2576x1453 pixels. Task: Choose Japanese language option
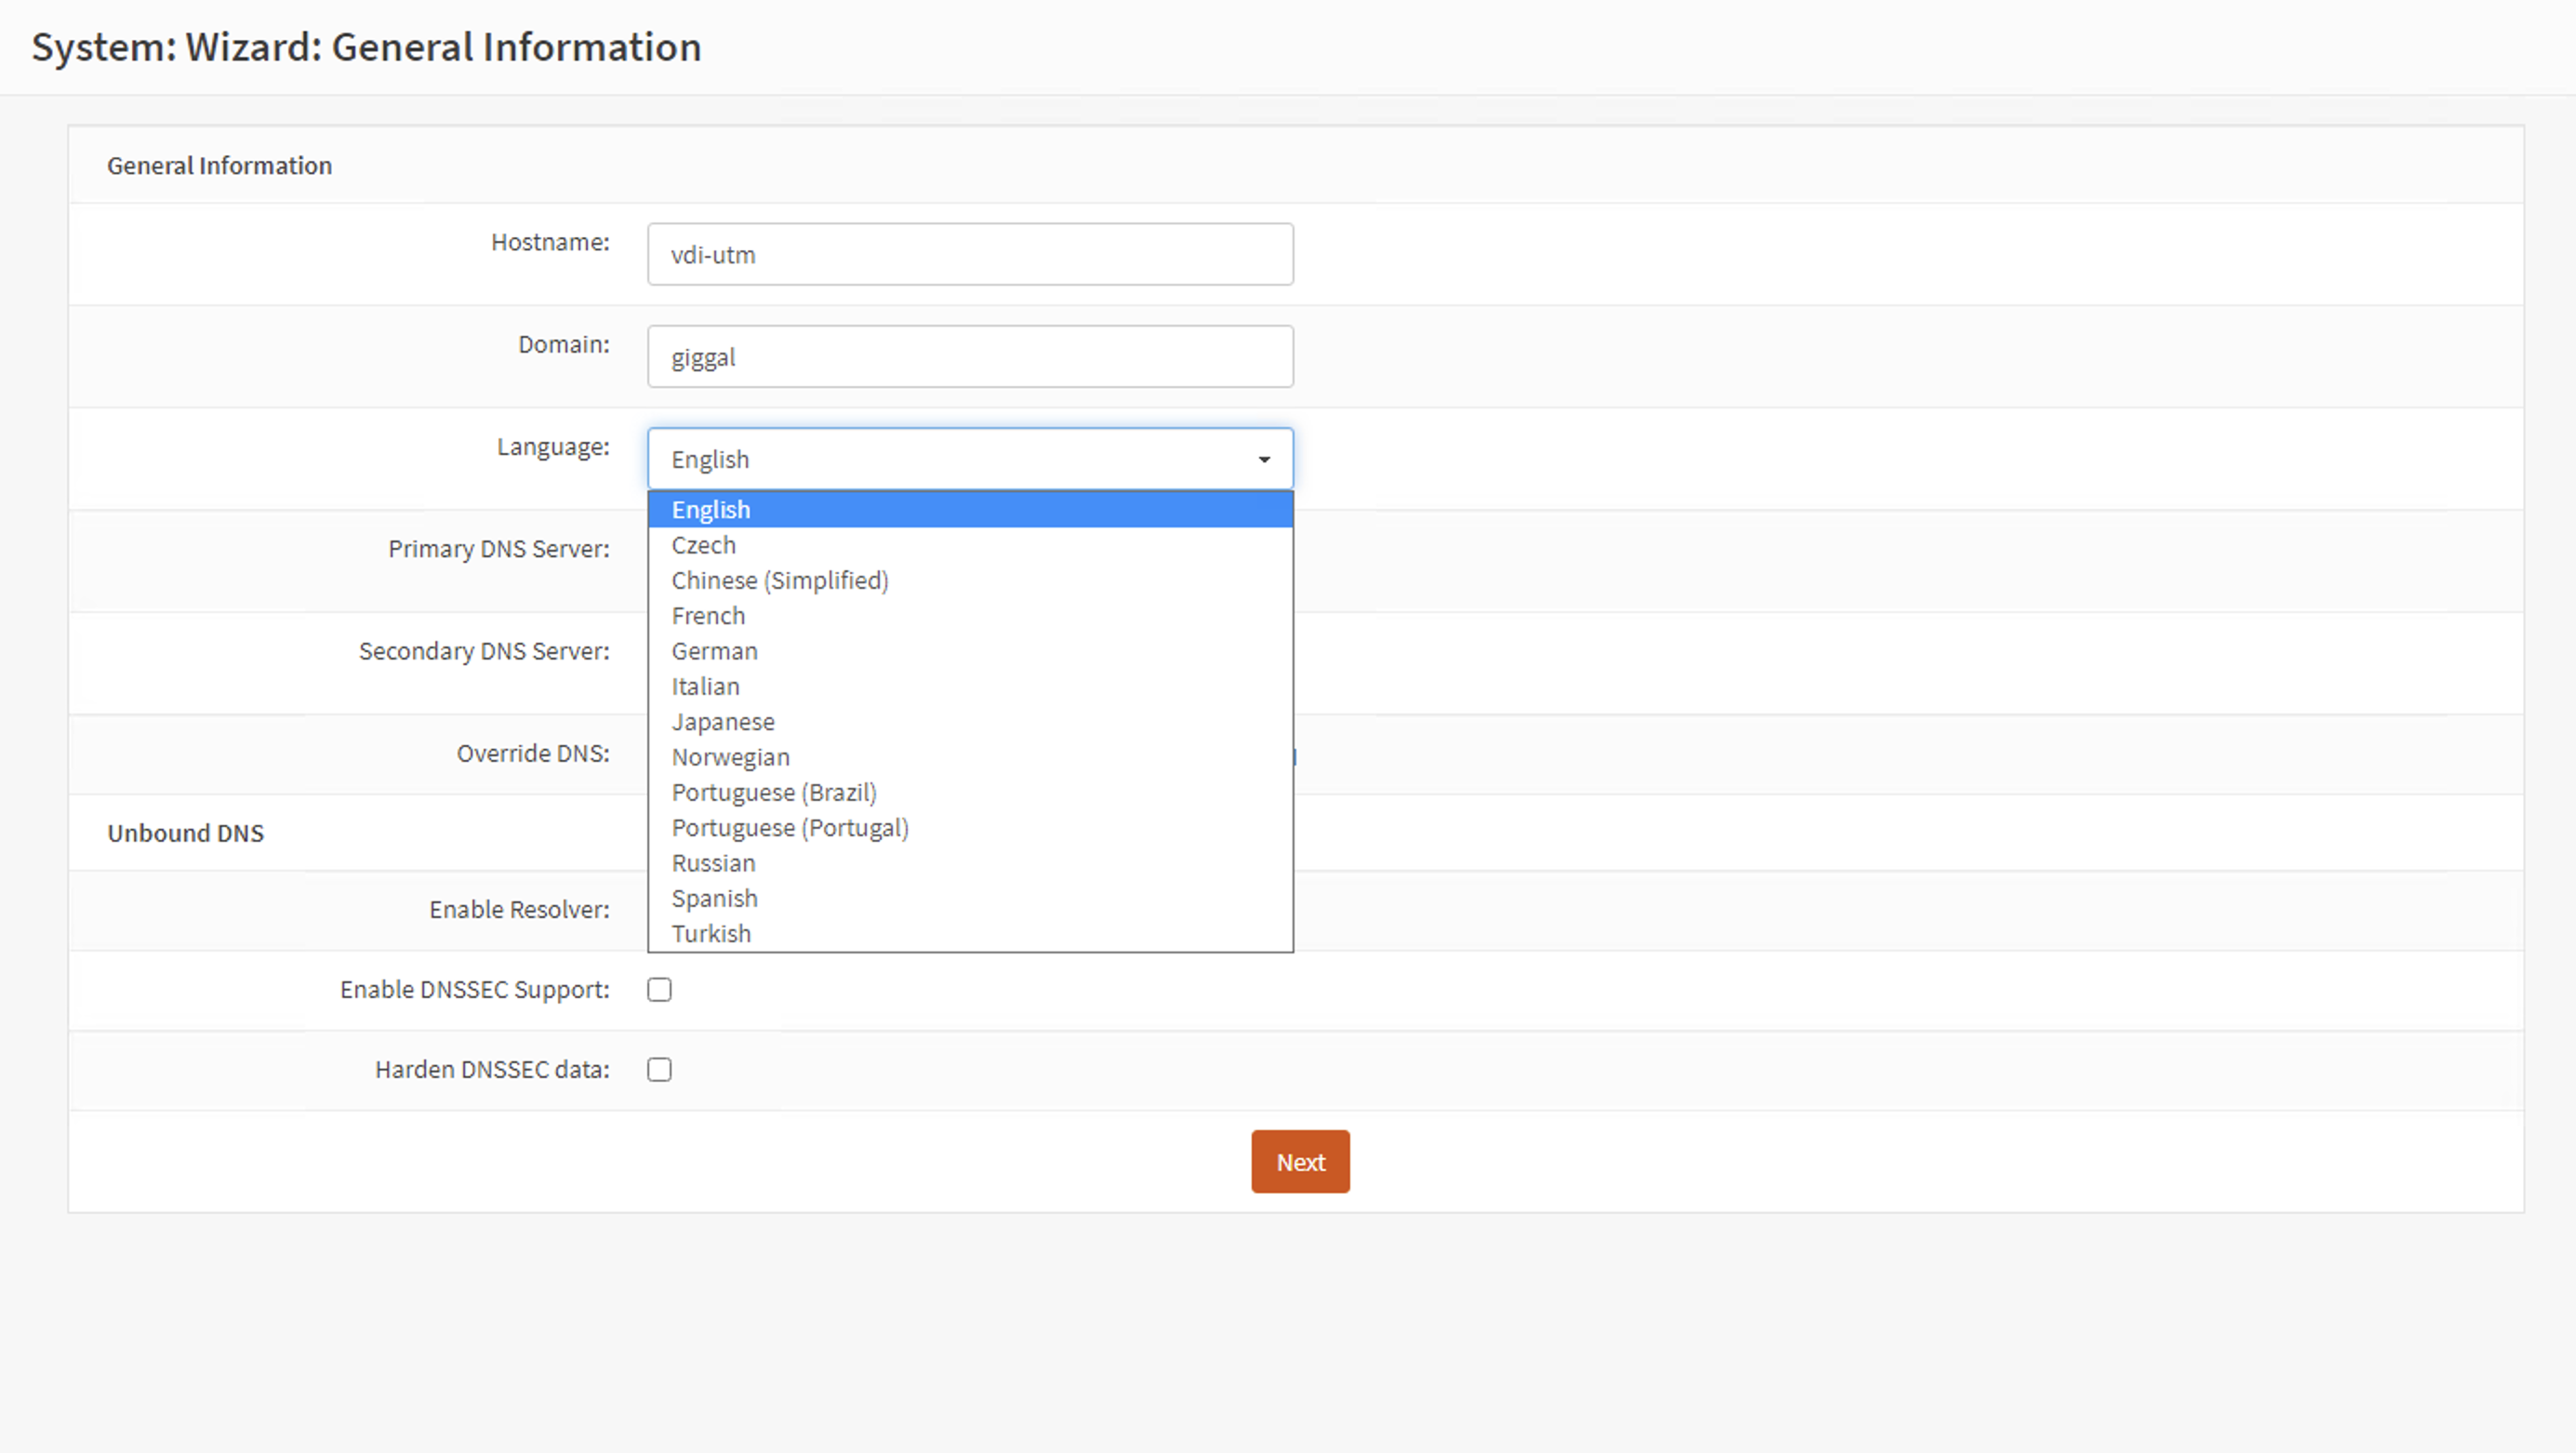pyautogui.click(x=723, y=722)
